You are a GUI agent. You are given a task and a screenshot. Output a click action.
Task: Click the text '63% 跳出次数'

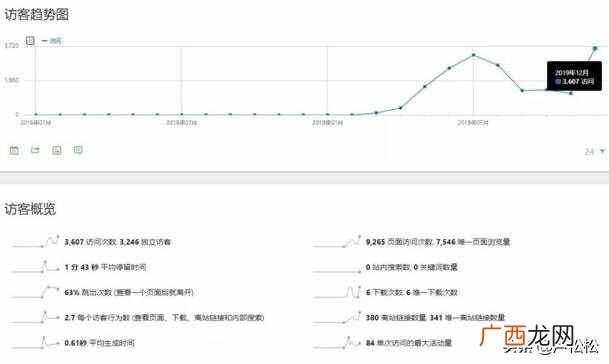(x=88, y=293)
